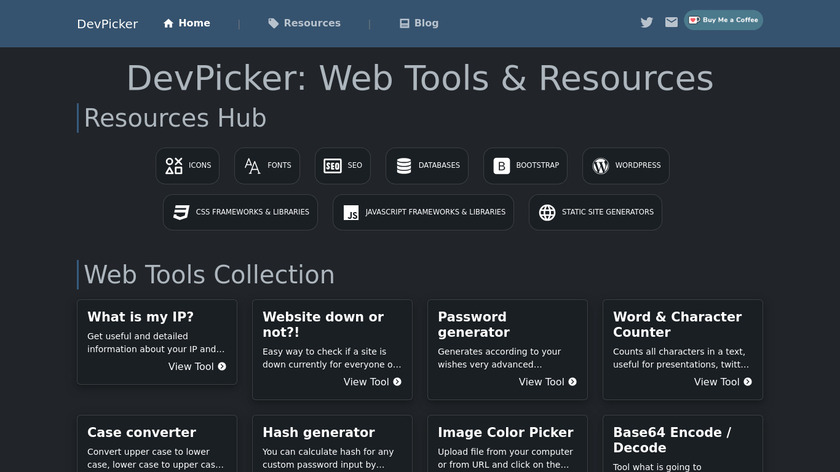Open the Databases resource category
This screenshot has width=840, height=472.
click(427, 166)
